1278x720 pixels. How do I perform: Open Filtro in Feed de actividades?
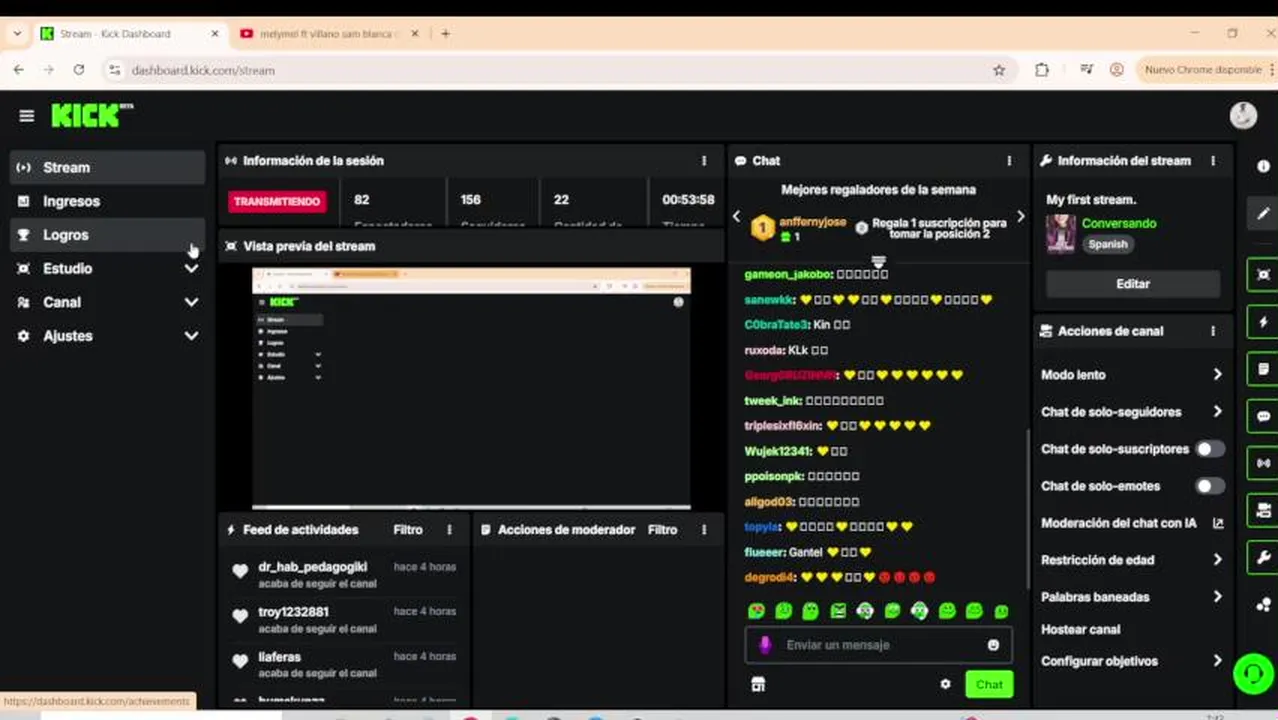408,530
